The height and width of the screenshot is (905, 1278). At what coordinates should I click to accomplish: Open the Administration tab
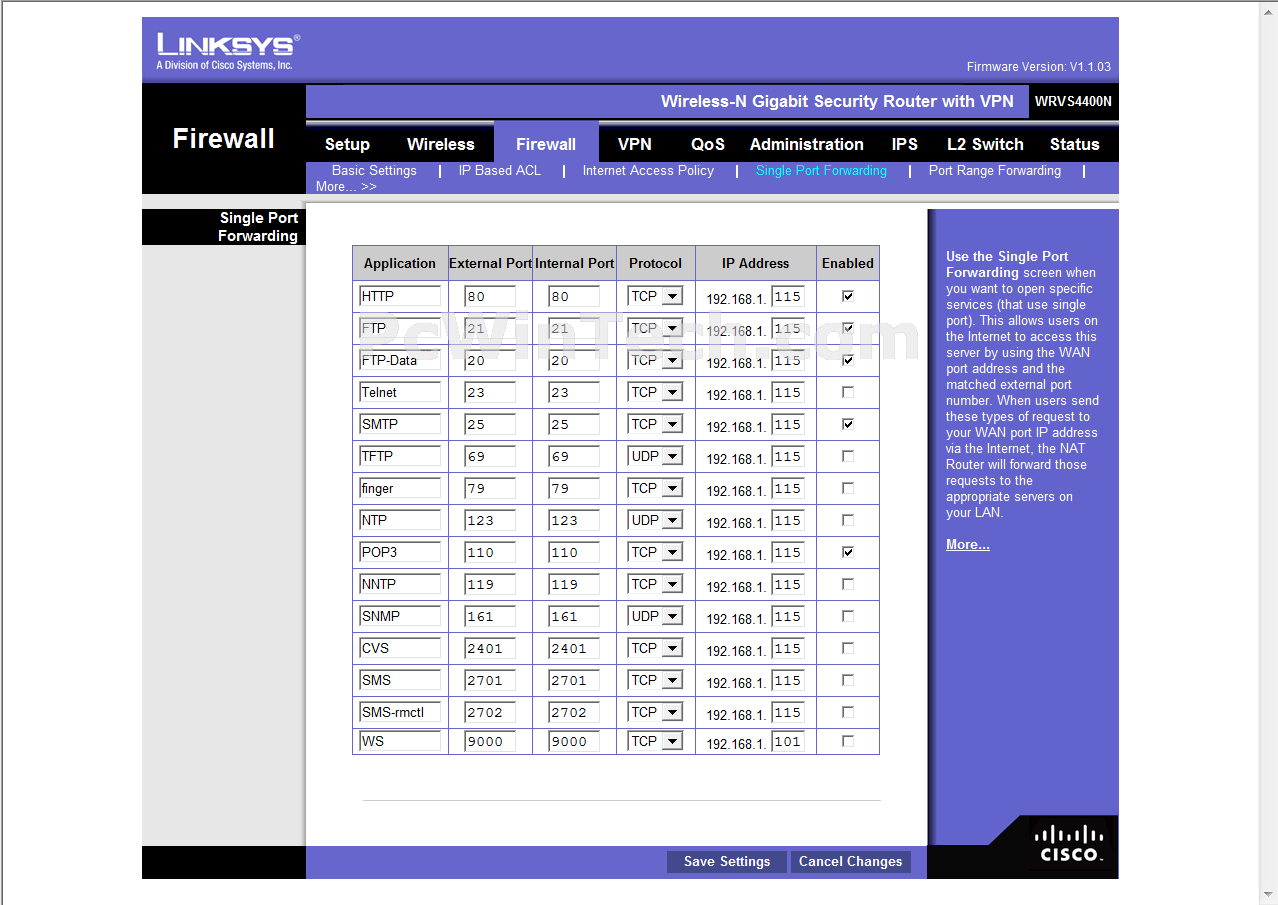point(807,144)
